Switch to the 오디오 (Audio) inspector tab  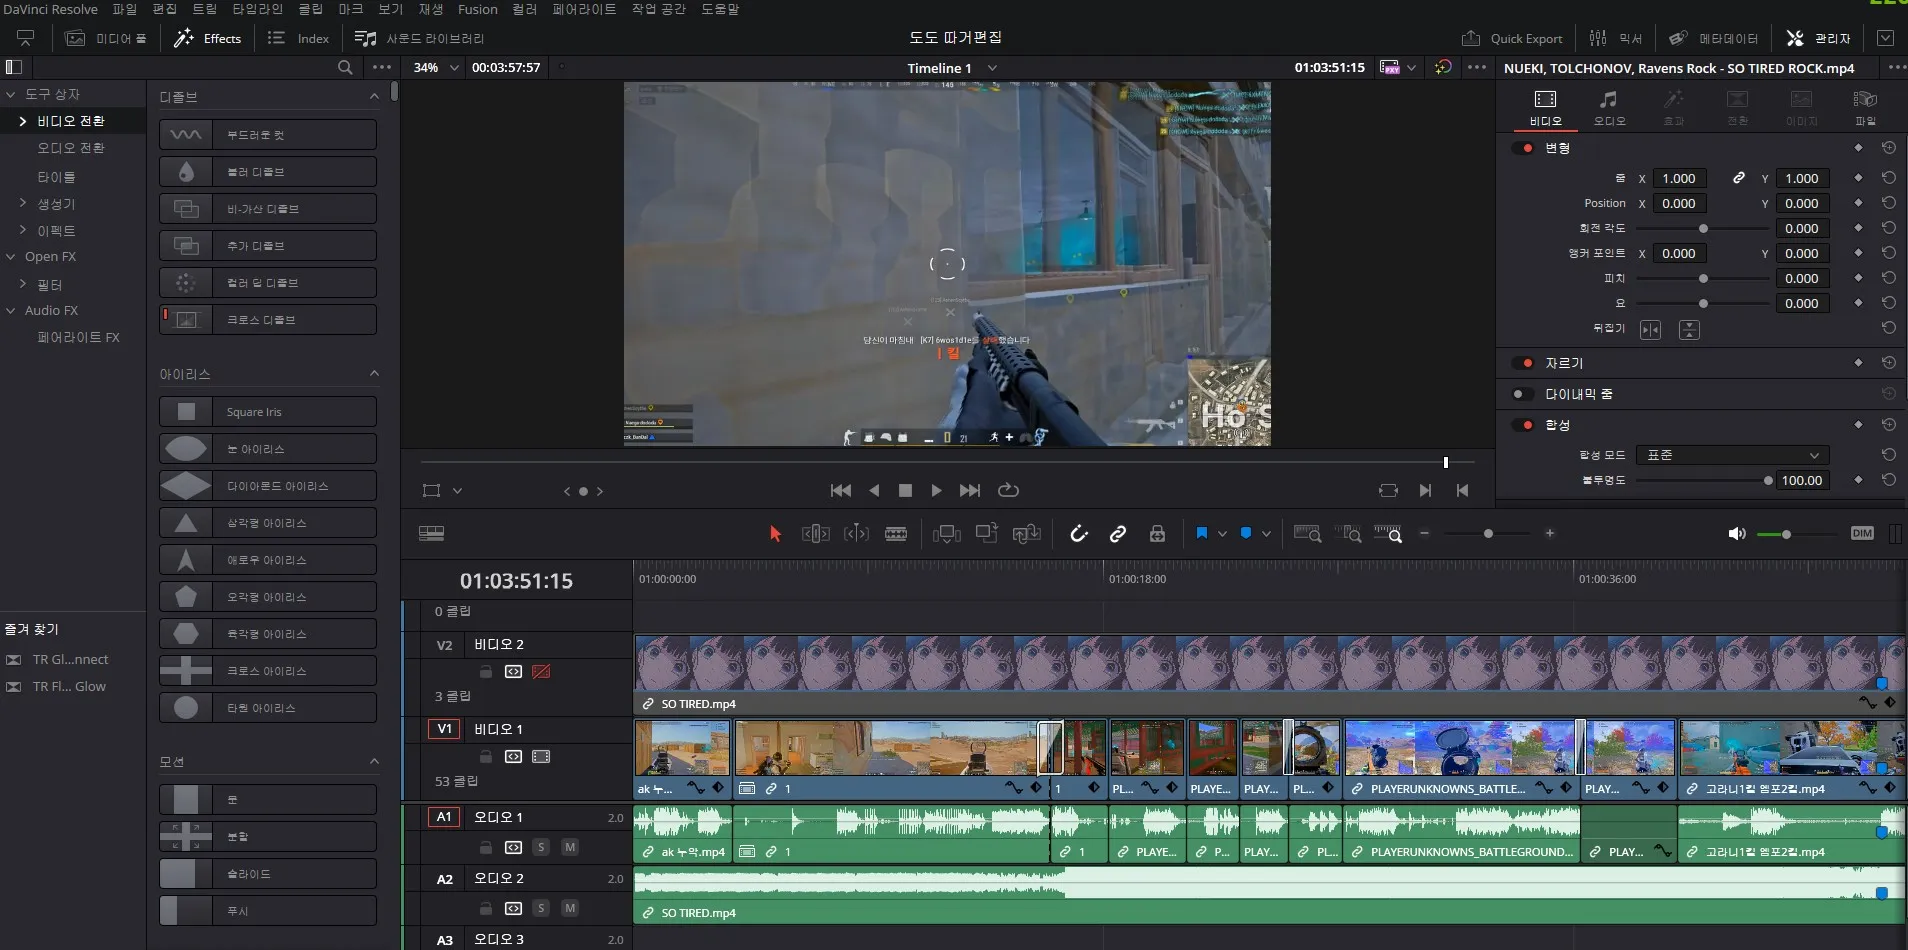(x=1609, y=107)
